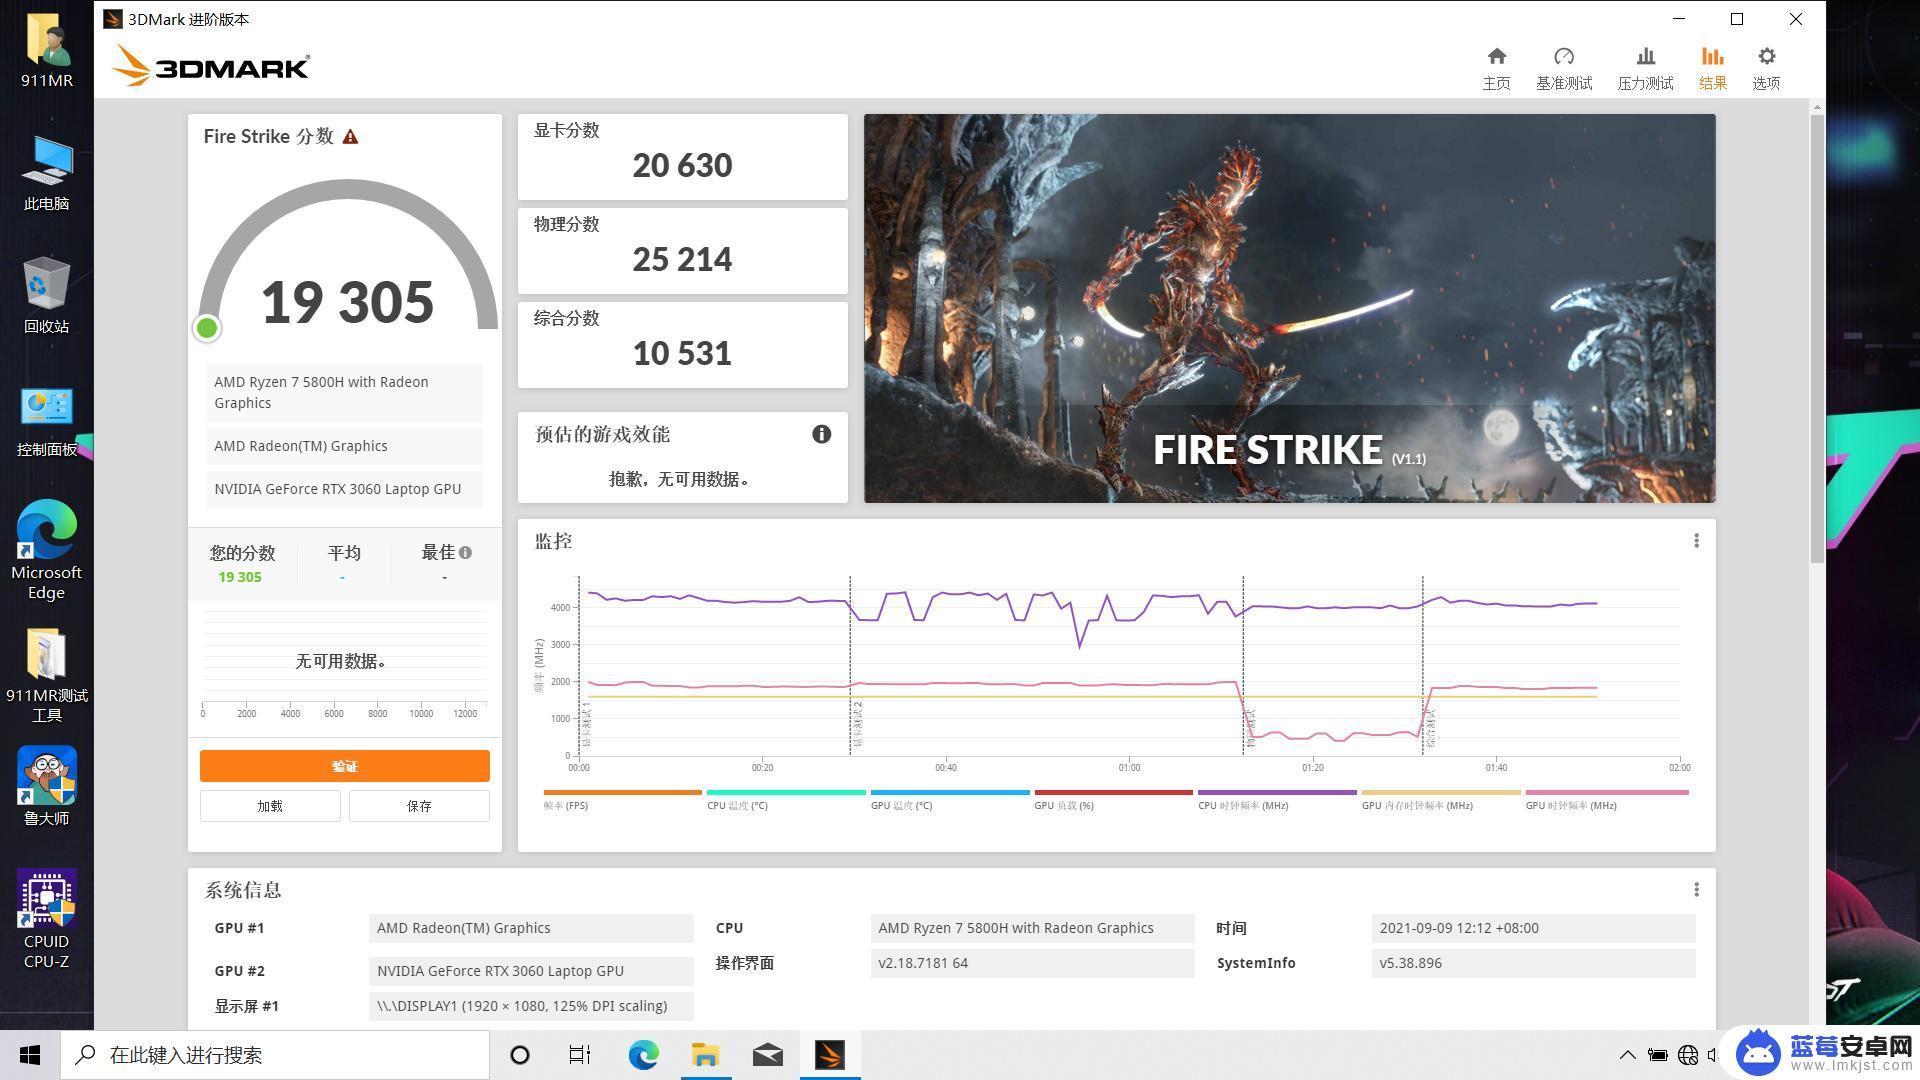Image resolution: width=1920 pixels, height=1080 pixels.
Task: Toggle the GPU 负载 (%) legend item
Action: pyautogui.click(x=1113, y=799)
